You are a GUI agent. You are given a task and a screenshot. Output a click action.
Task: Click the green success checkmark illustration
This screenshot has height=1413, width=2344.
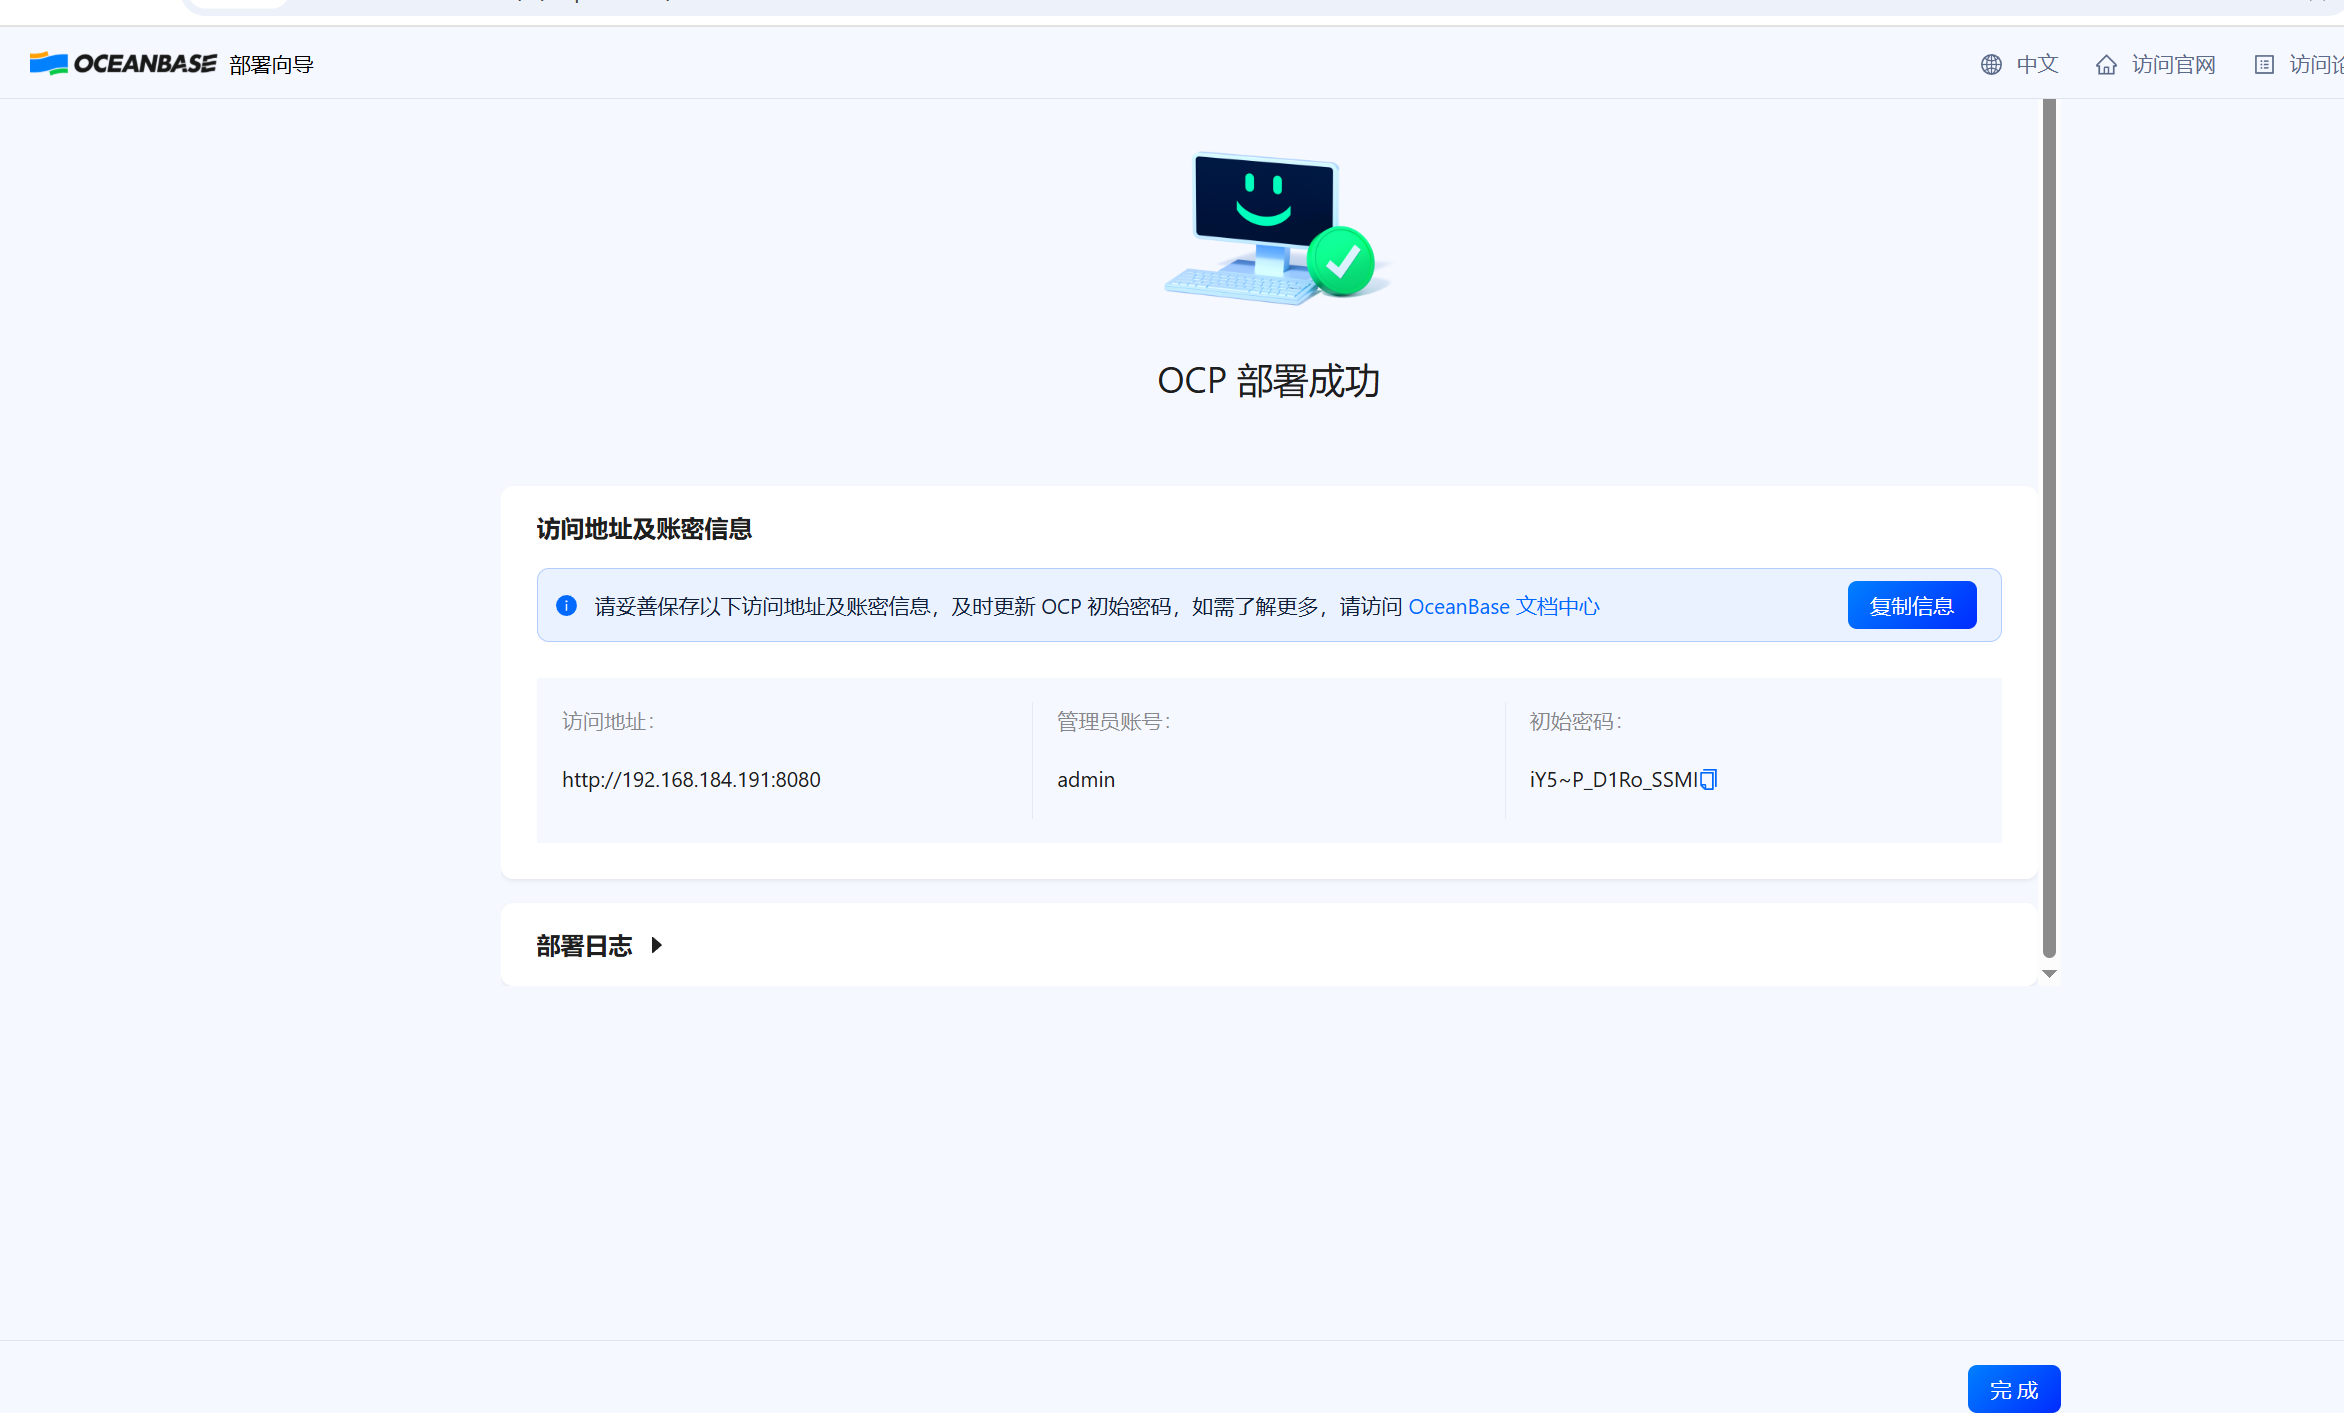(1341, 261)
